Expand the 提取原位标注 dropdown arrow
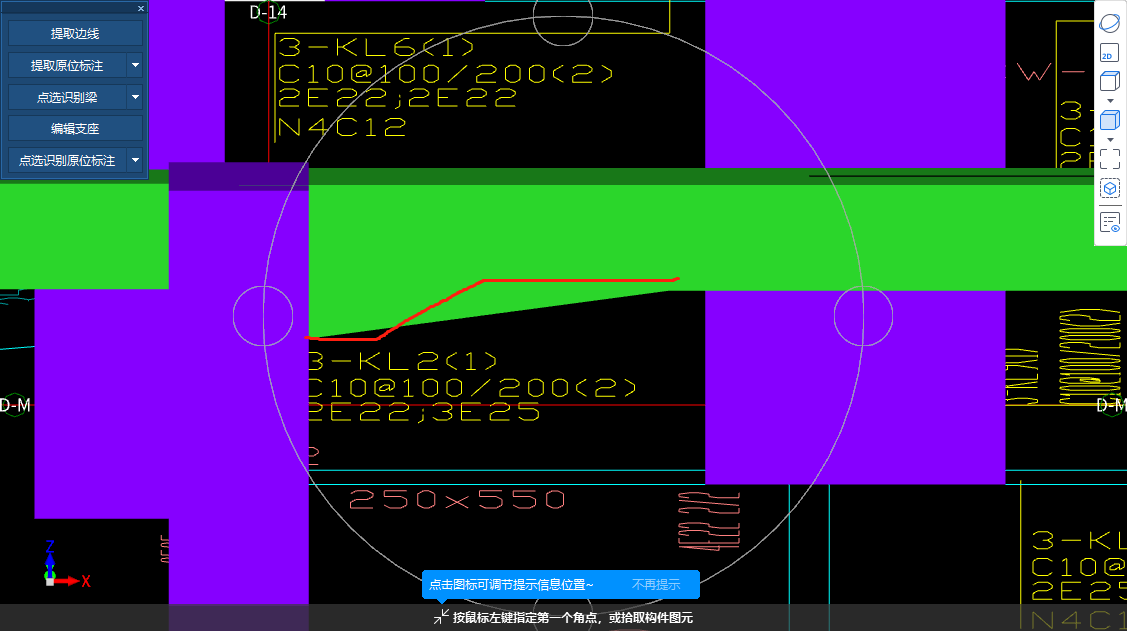Screen dimensions: 1127x631 pyautogui.click(x=135, y=65)
